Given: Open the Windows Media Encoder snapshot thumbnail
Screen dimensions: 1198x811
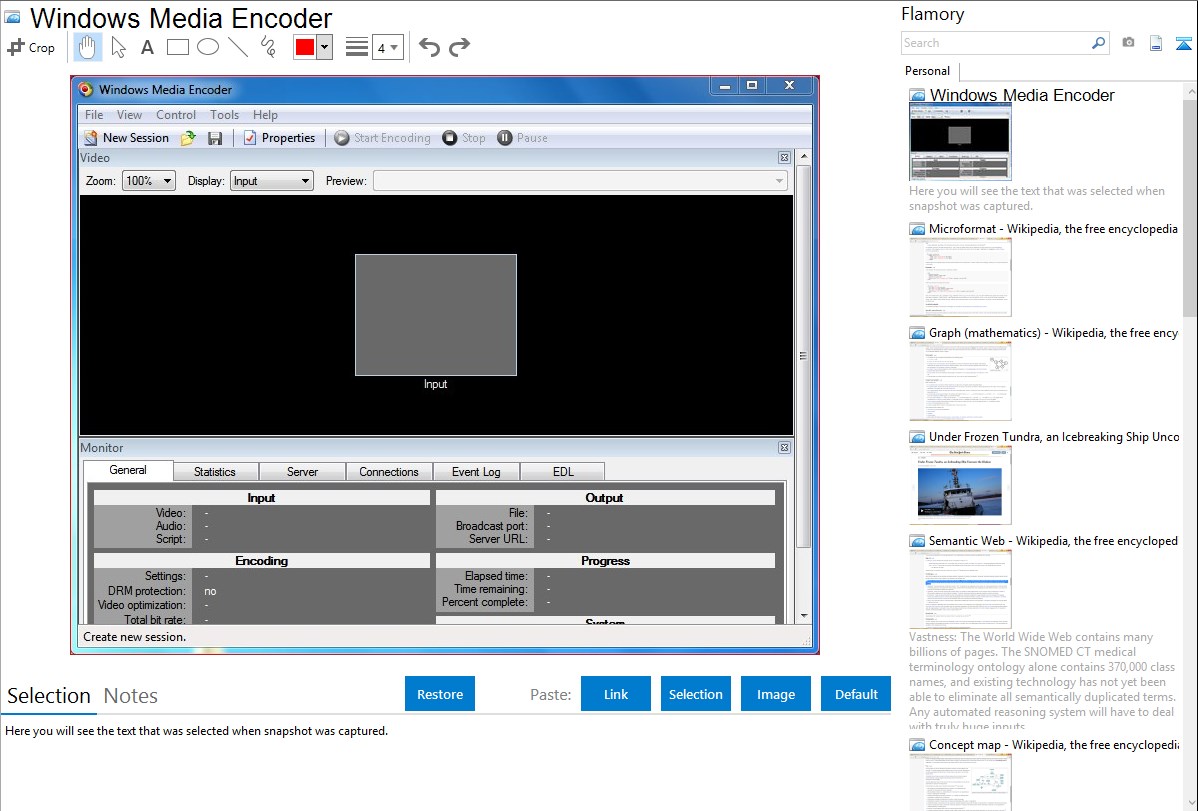Looking at the screenshot, I should pos(960,143).
